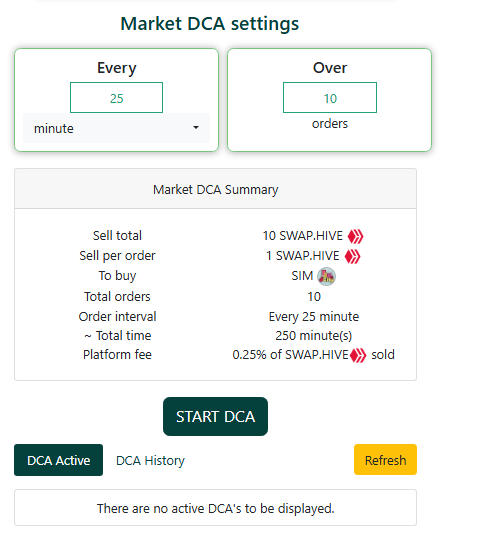Click the HIVE icon in Sell total row
Image resolution: width=481 pixels, height=539 pixels.
coord(355,236)
